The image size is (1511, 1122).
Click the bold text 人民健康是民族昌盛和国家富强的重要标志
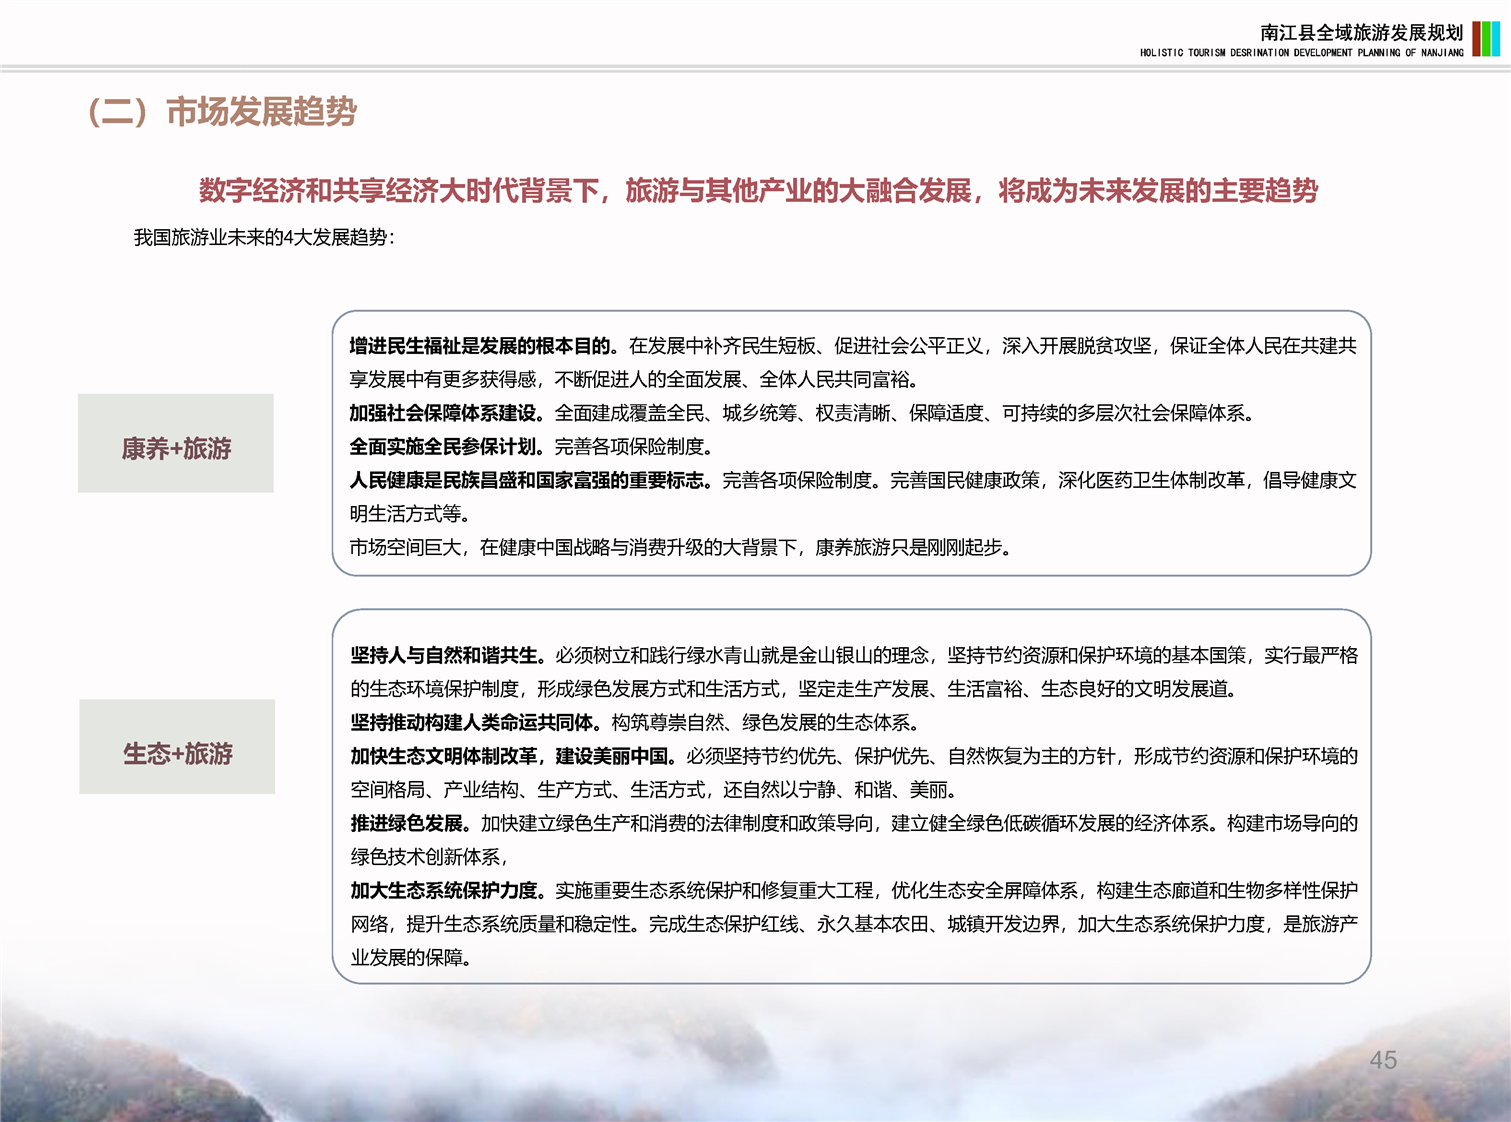coord(531,480)
